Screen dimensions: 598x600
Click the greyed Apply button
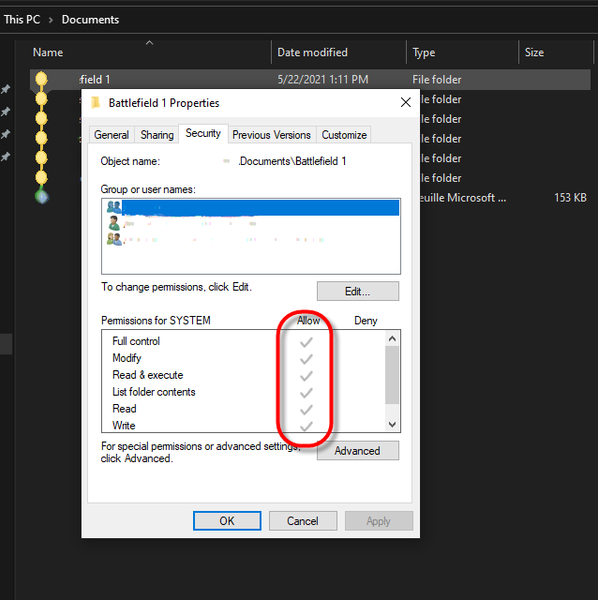[x=379, y=521]
